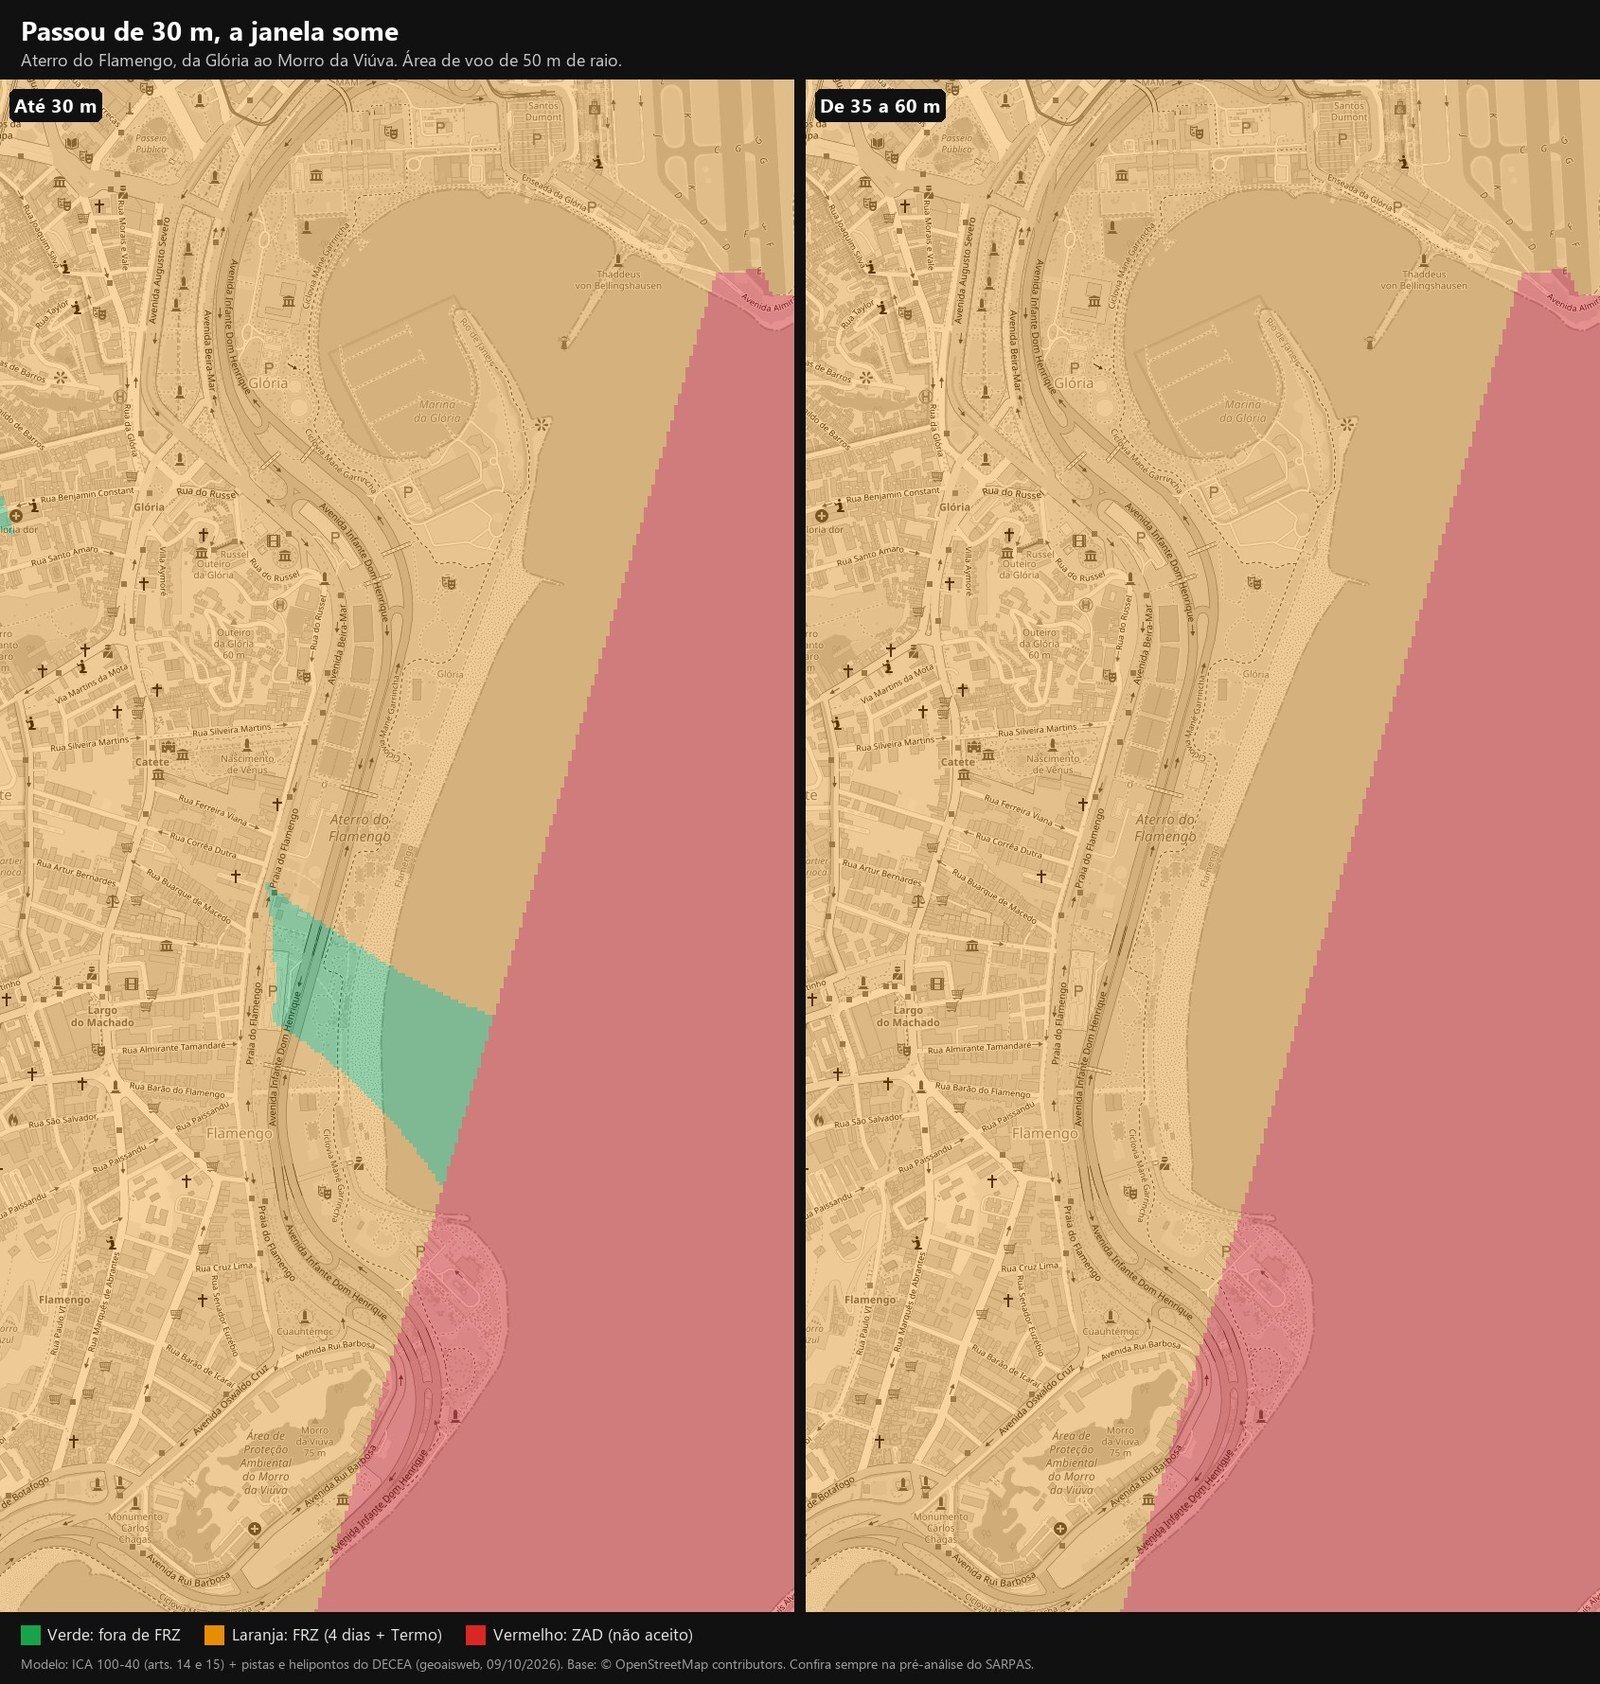Click 'Via Martins da Mota' in the 'De 35 a 60 m' map
The image size is (1600, 1684).
[x=897, y=684]
